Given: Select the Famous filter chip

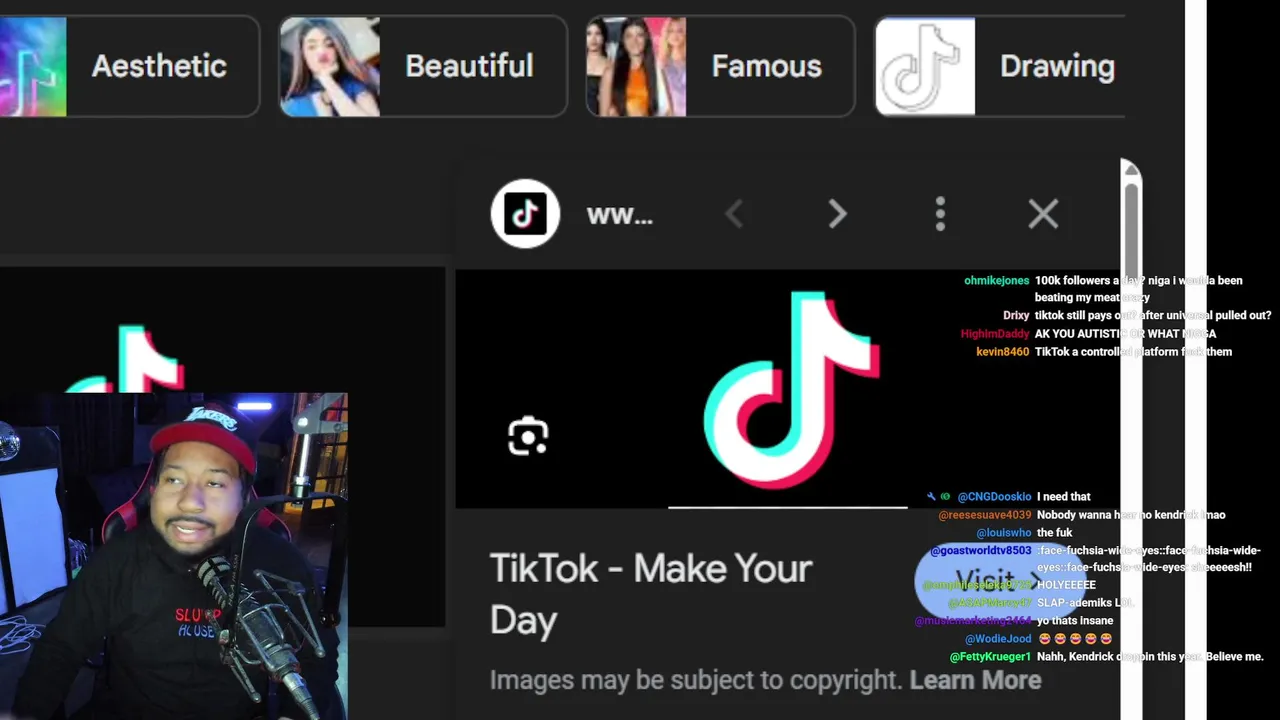Looking at the screenshot, I should click(x=720, y=66).
